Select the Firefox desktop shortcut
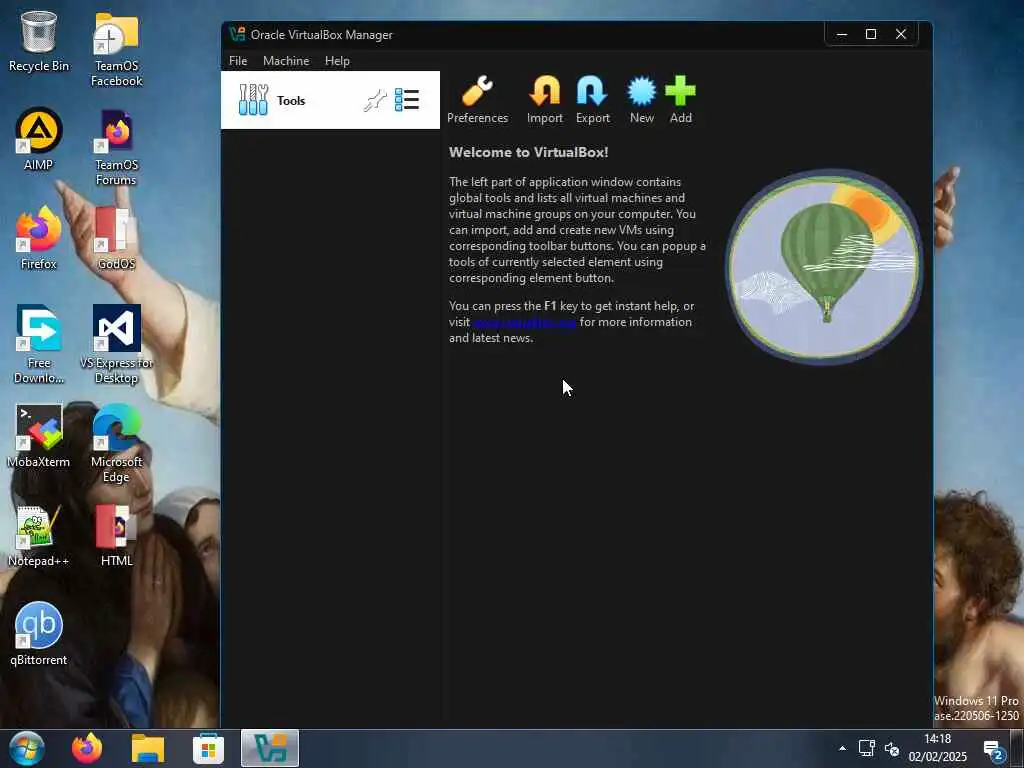 click(39, 238)
